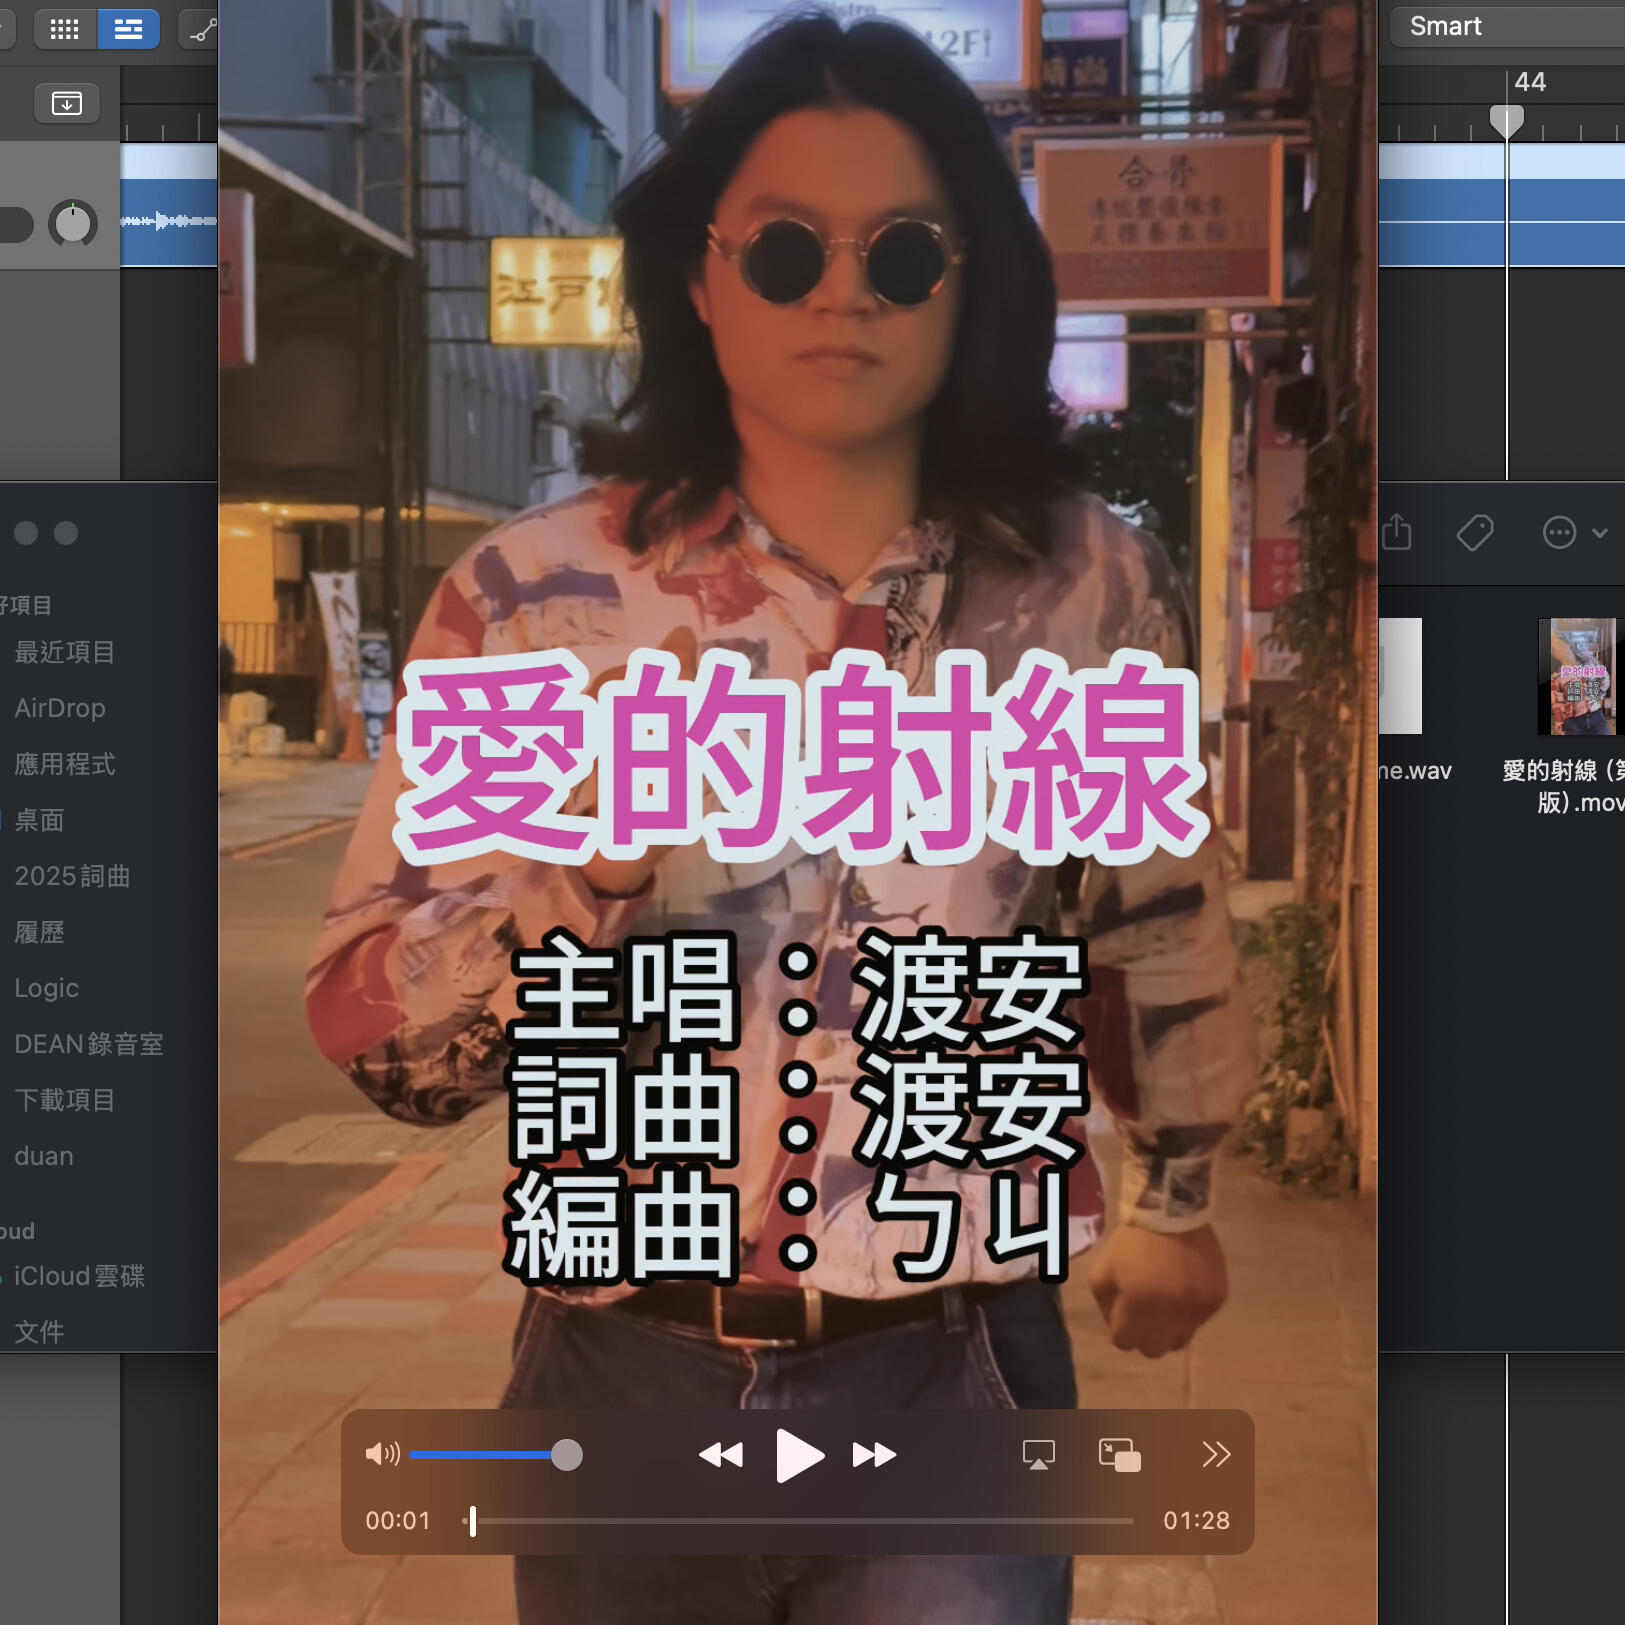The width and height of the screenshot is (1625, 1625).
Task: Select the 愛的射線 .mov file thumbnail
Action: click(x=1579, y=677)
